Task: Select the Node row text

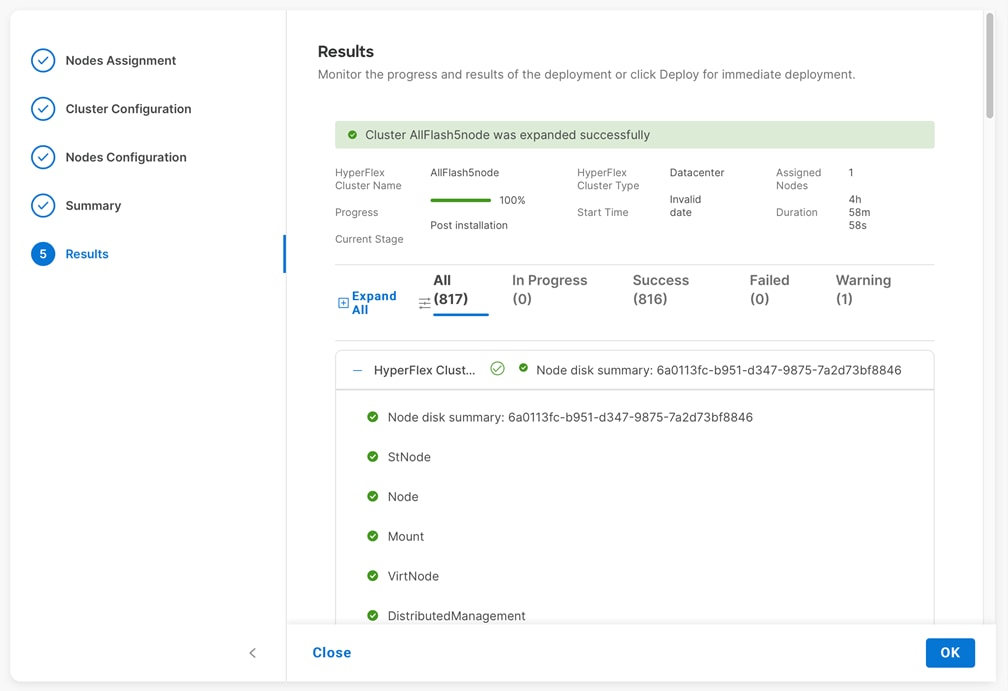Action: 403,497
